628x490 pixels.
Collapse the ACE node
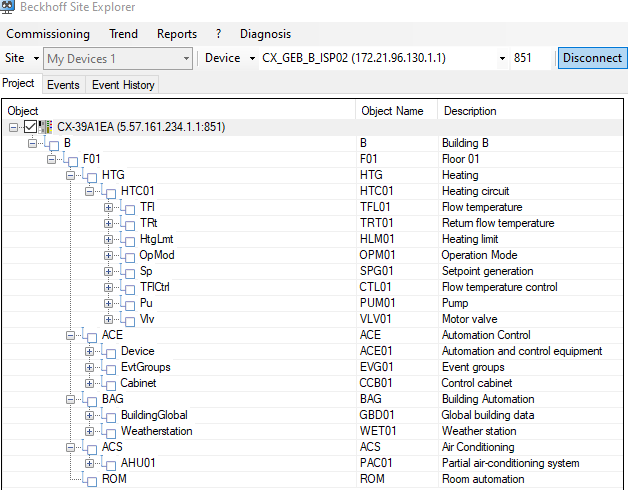(x=70, y=336)
